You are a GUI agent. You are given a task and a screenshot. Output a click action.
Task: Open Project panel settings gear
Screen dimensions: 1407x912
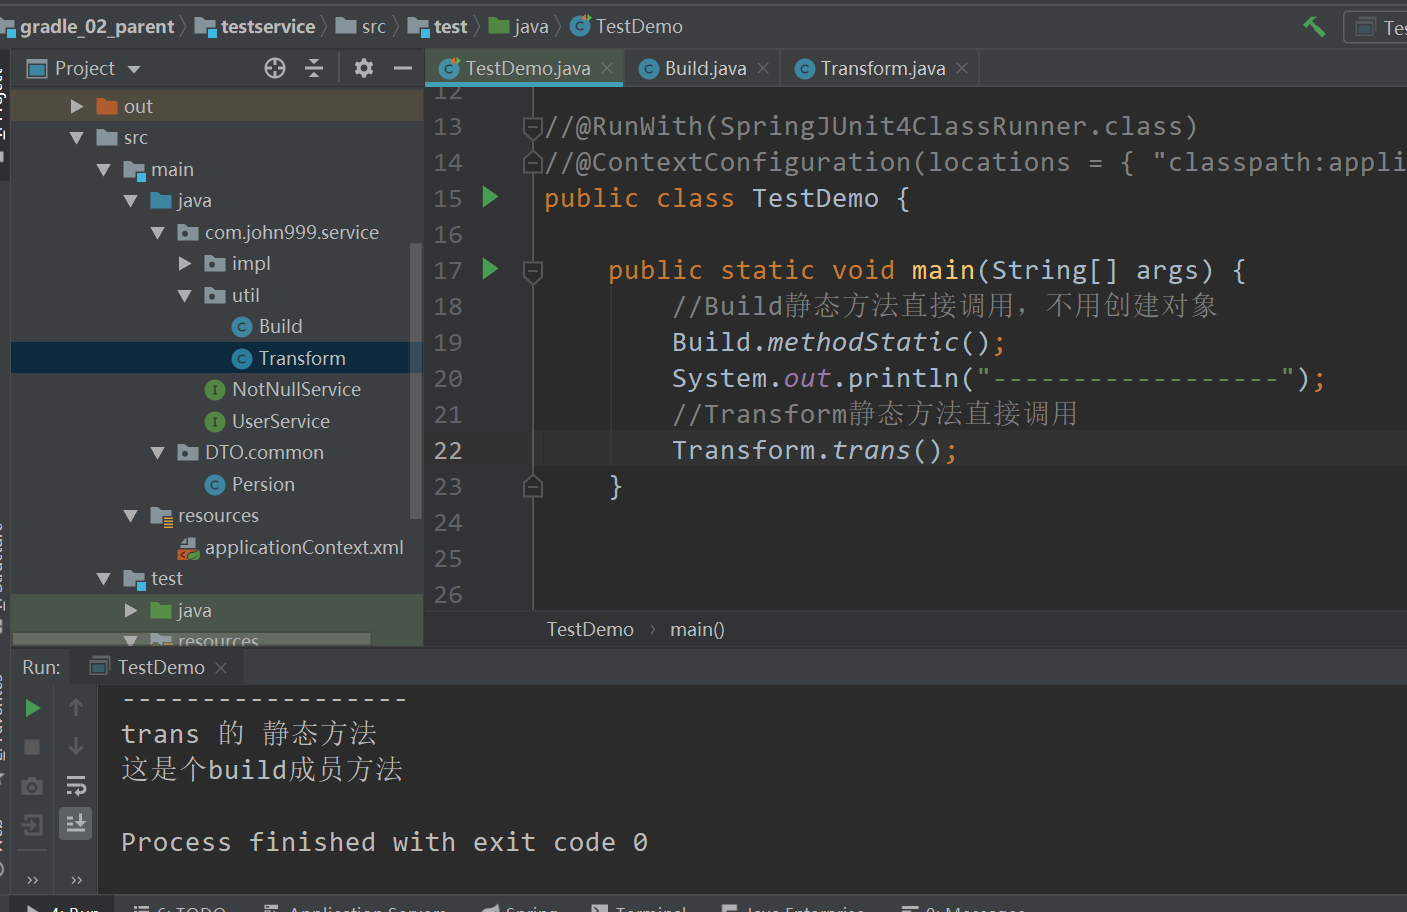[x=364, y=68]
